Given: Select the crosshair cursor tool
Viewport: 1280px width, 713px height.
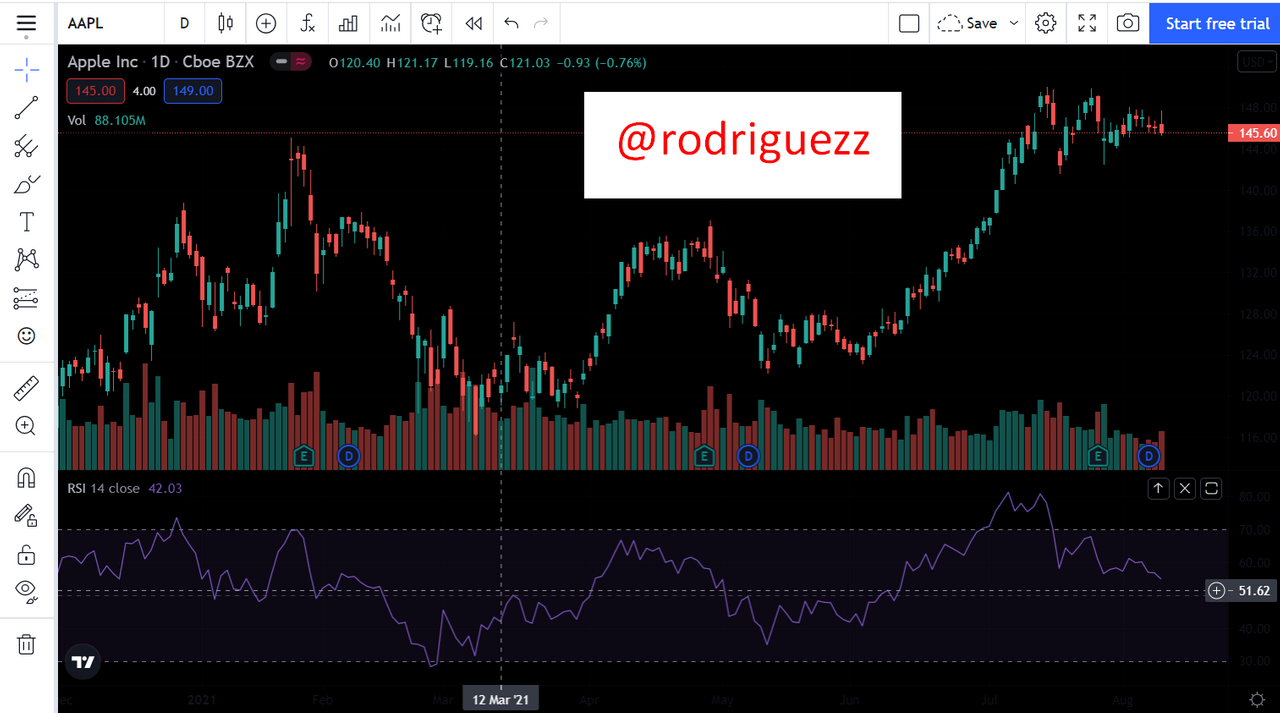Looking at the screenshot, I should click(27, 69).
